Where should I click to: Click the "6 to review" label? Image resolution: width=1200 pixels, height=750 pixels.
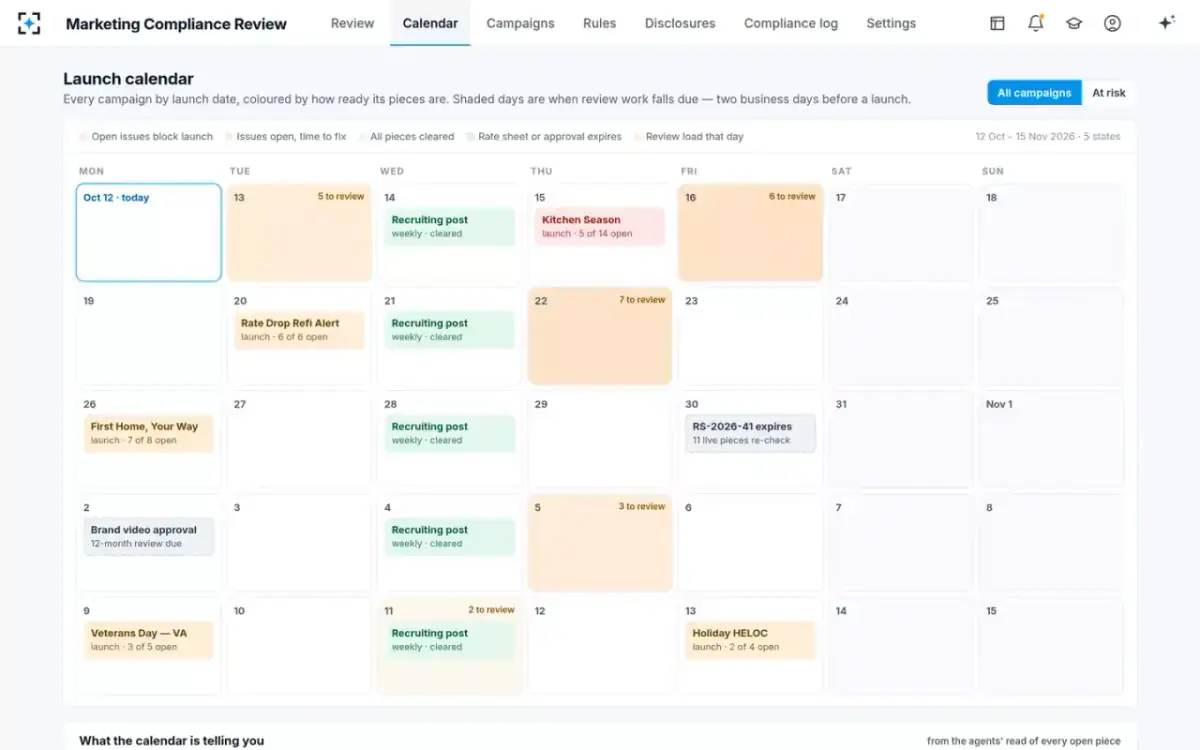pyautogui.click(x=792, y=197)
